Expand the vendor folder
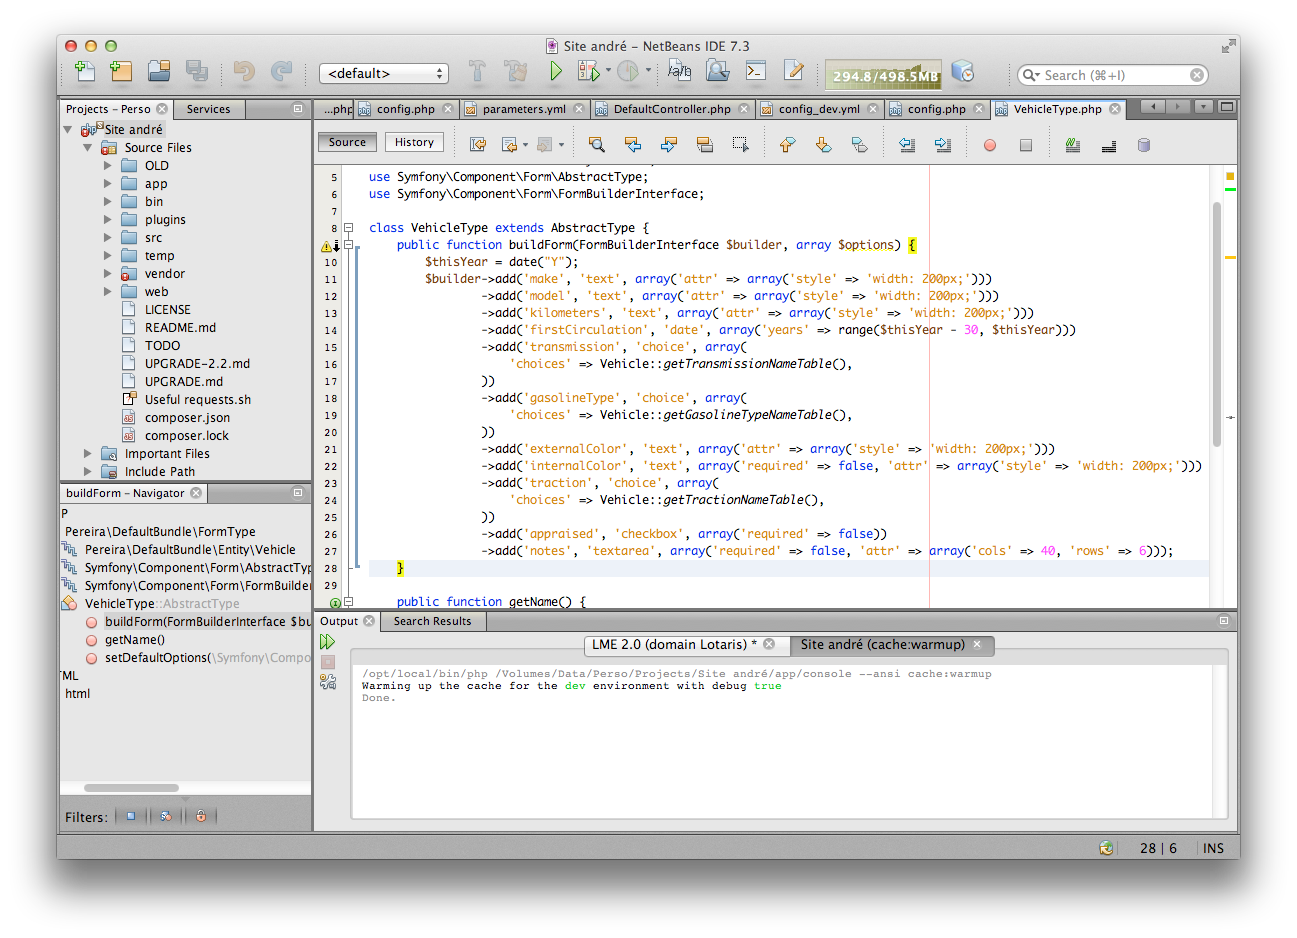 108,274
